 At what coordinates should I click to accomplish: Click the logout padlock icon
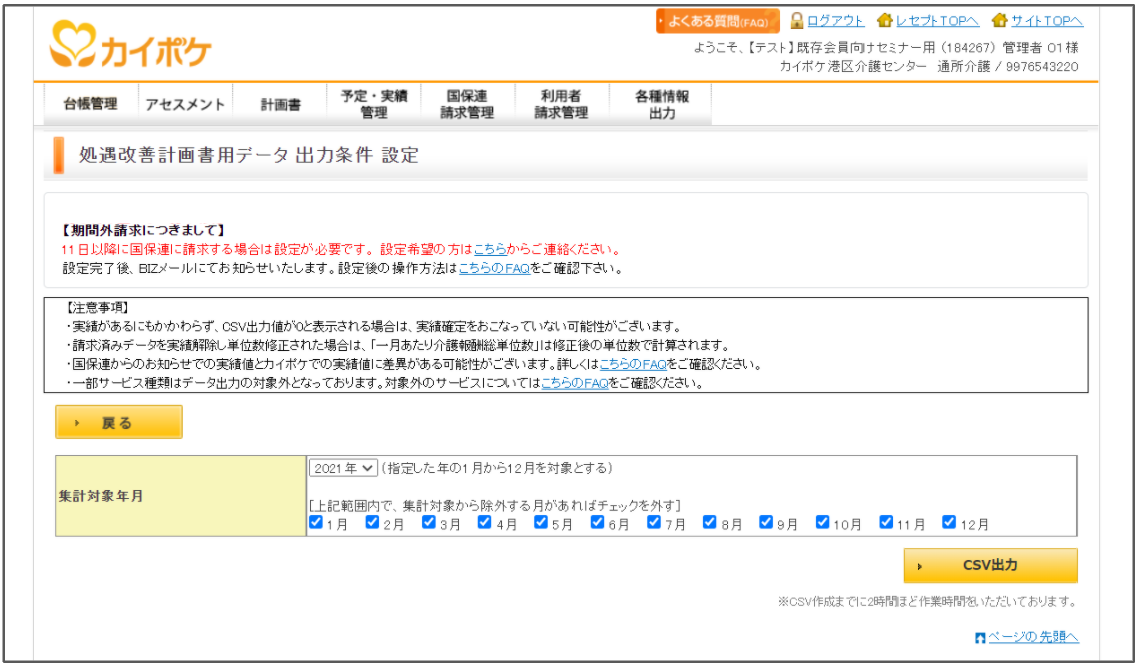(x=797, y=20)
